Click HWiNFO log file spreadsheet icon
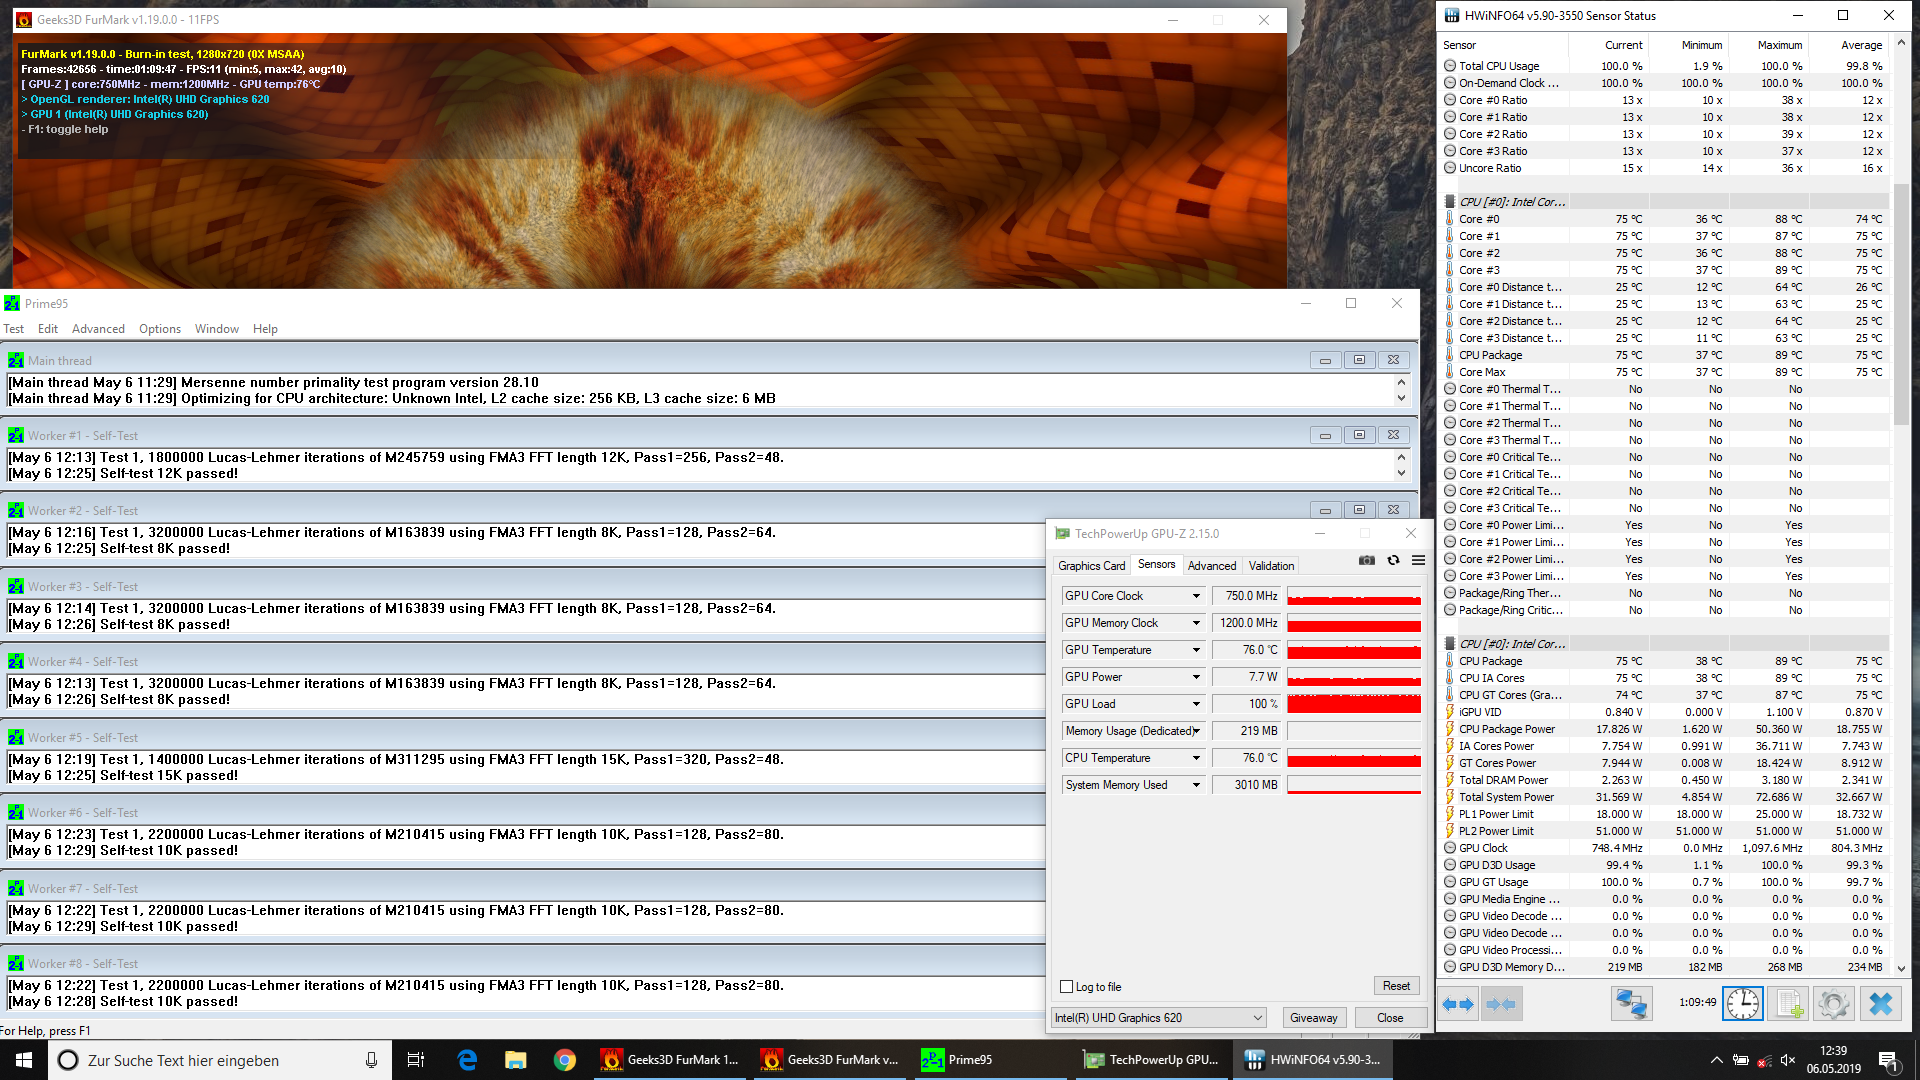The height and width of the screenshot is (1080, 1920). 1788,1003
